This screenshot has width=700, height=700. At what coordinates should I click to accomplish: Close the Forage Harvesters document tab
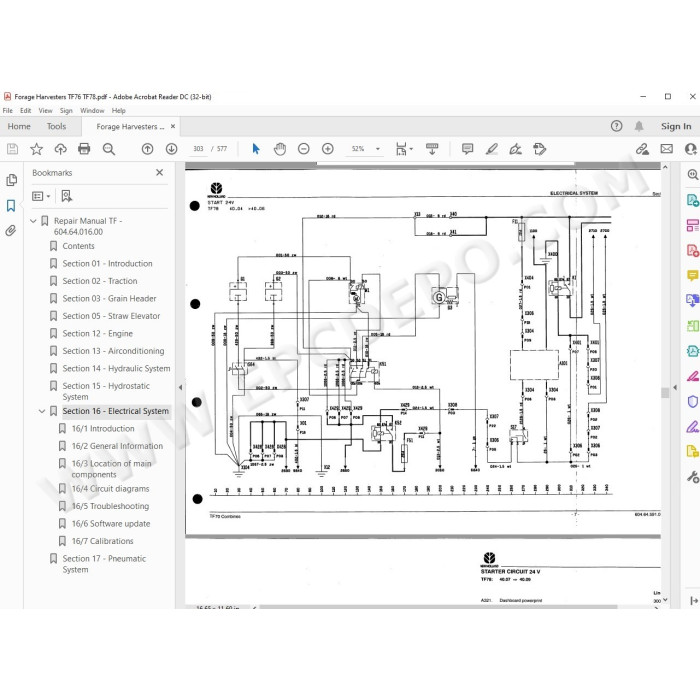[x=173, y=126]
